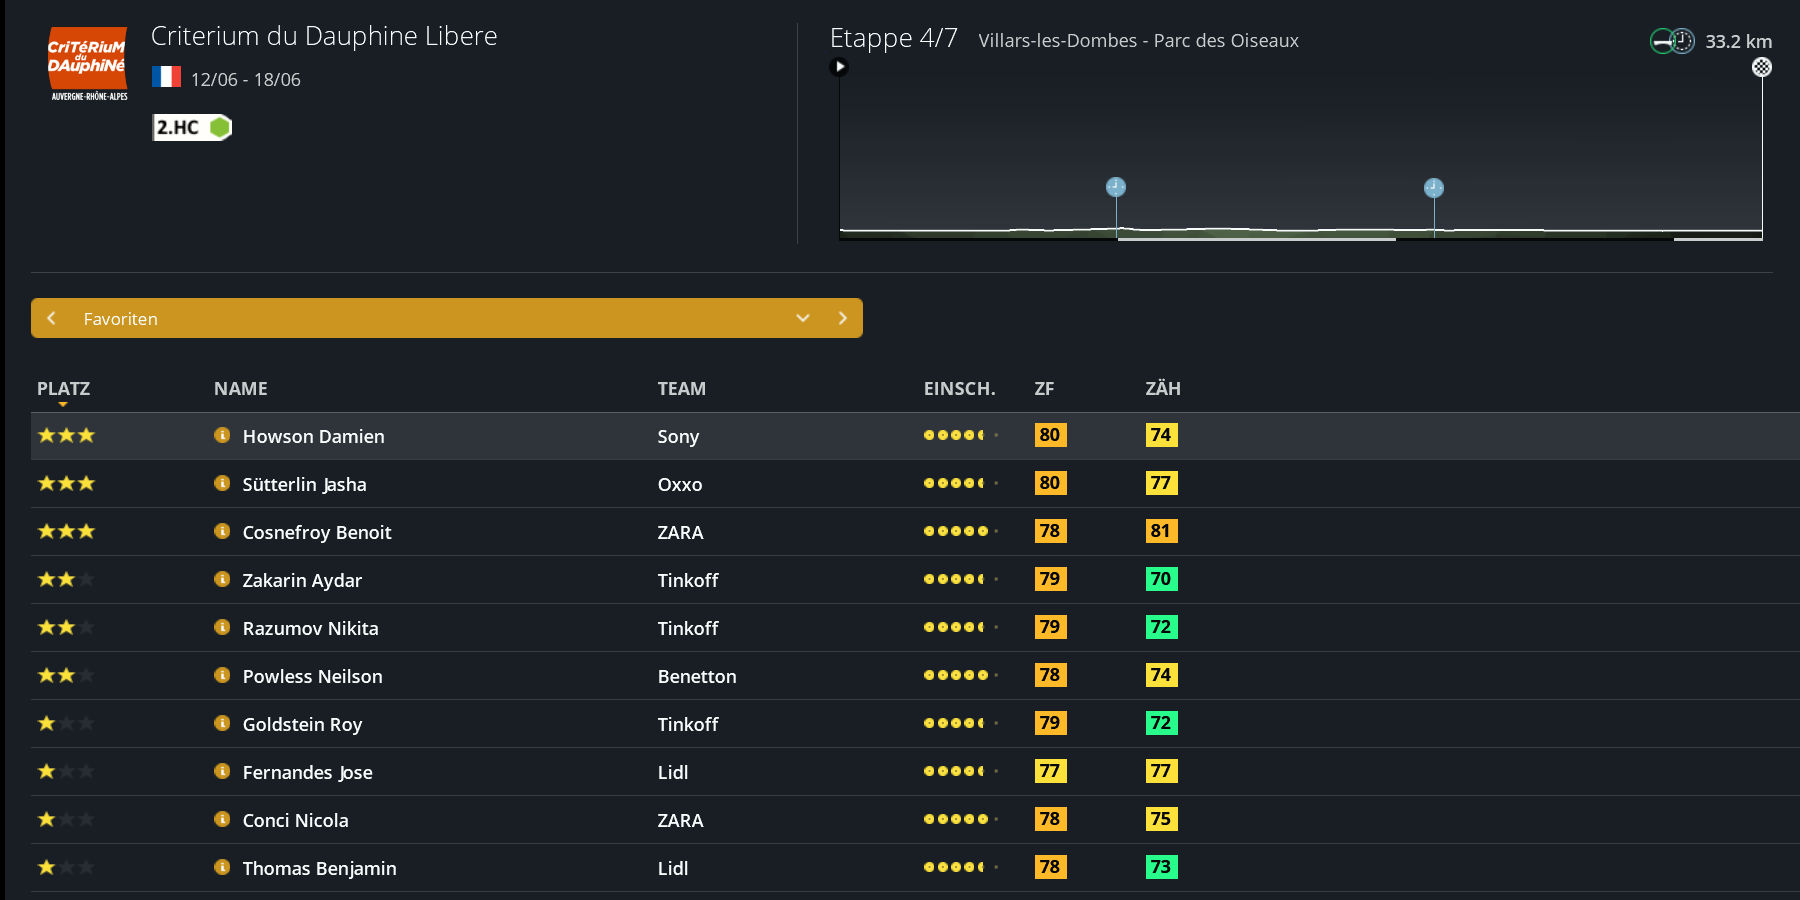Expand the Favoriten dropdown chevron

[x=802, y=318]
